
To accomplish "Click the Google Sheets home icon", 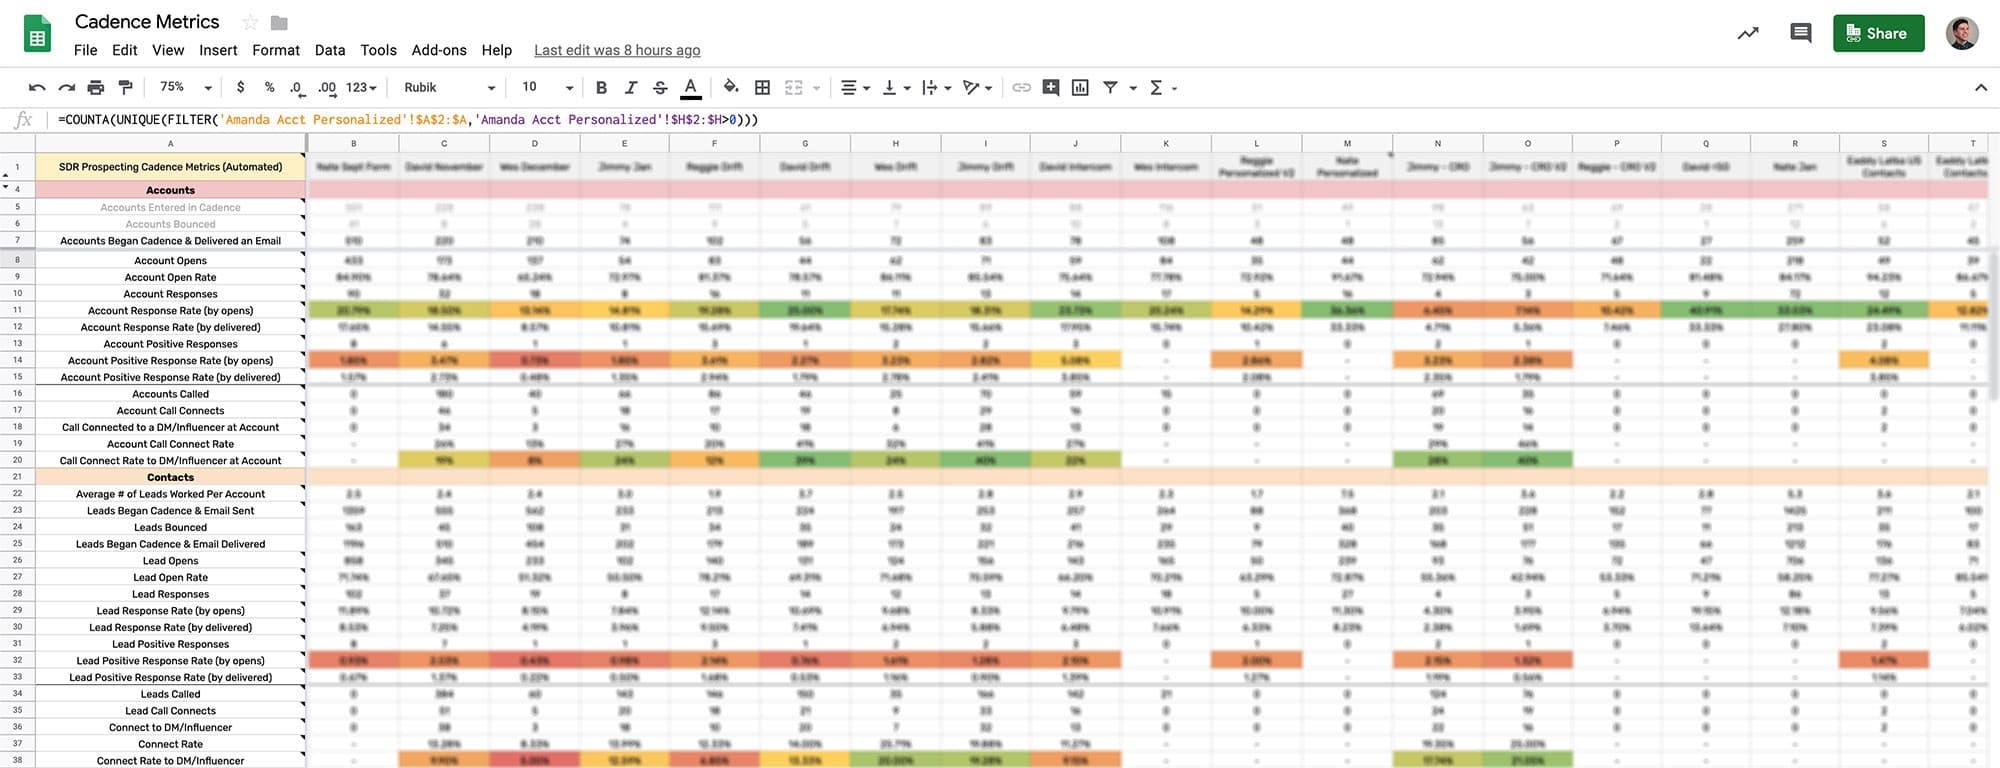I will pos(38,34).
